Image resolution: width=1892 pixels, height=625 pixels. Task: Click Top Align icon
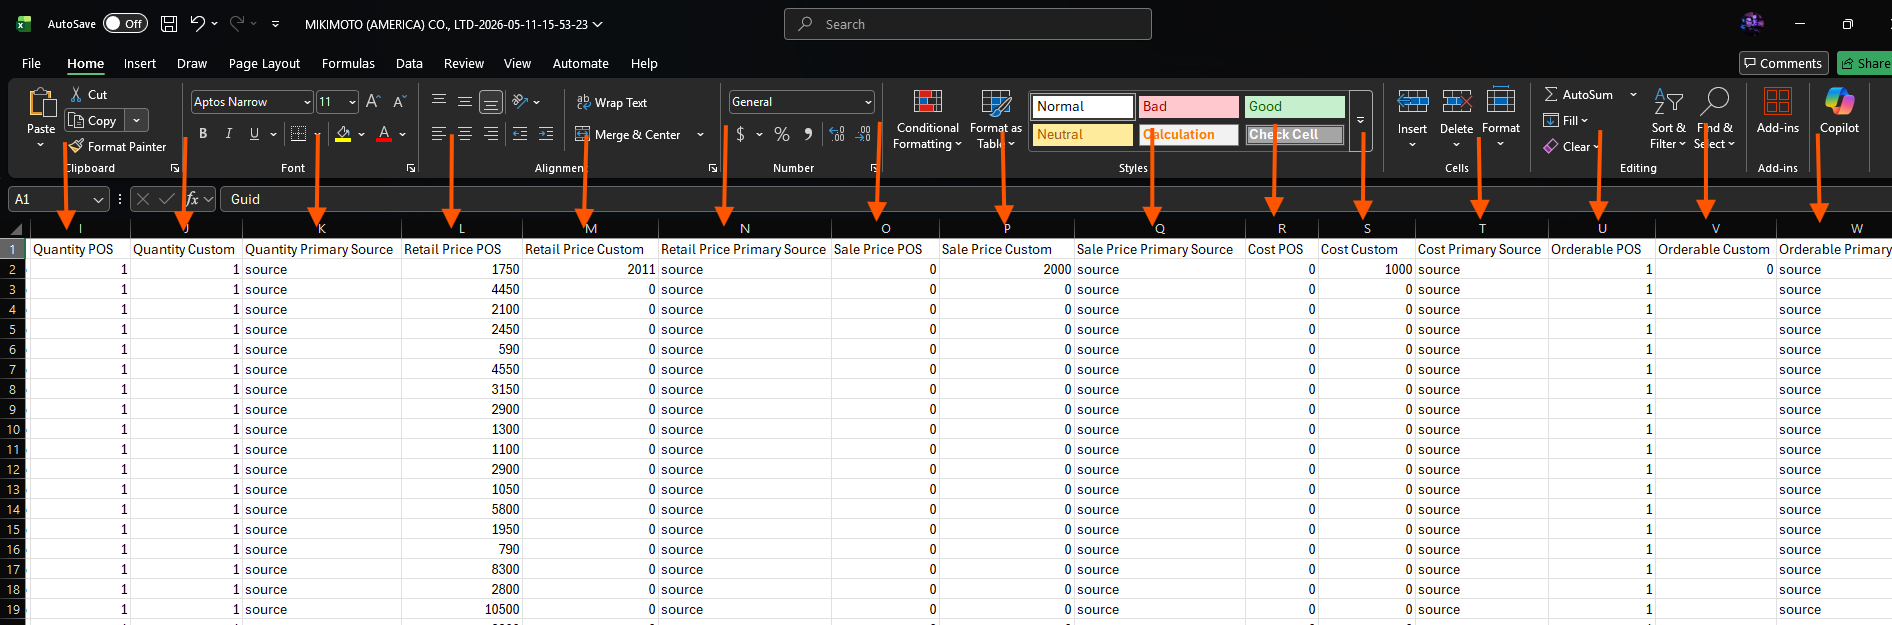439,101
